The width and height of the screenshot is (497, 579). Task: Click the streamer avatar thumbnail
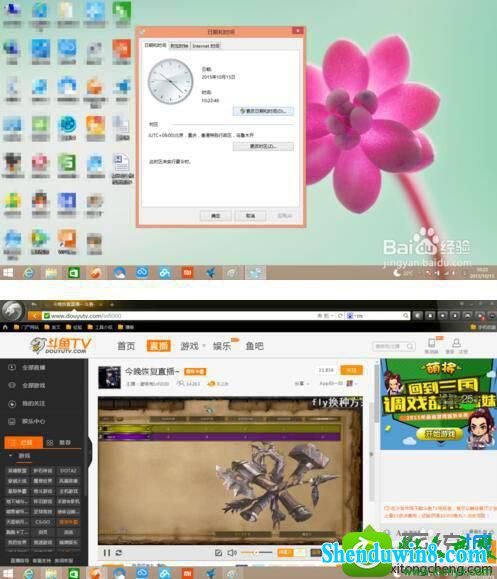109,377
